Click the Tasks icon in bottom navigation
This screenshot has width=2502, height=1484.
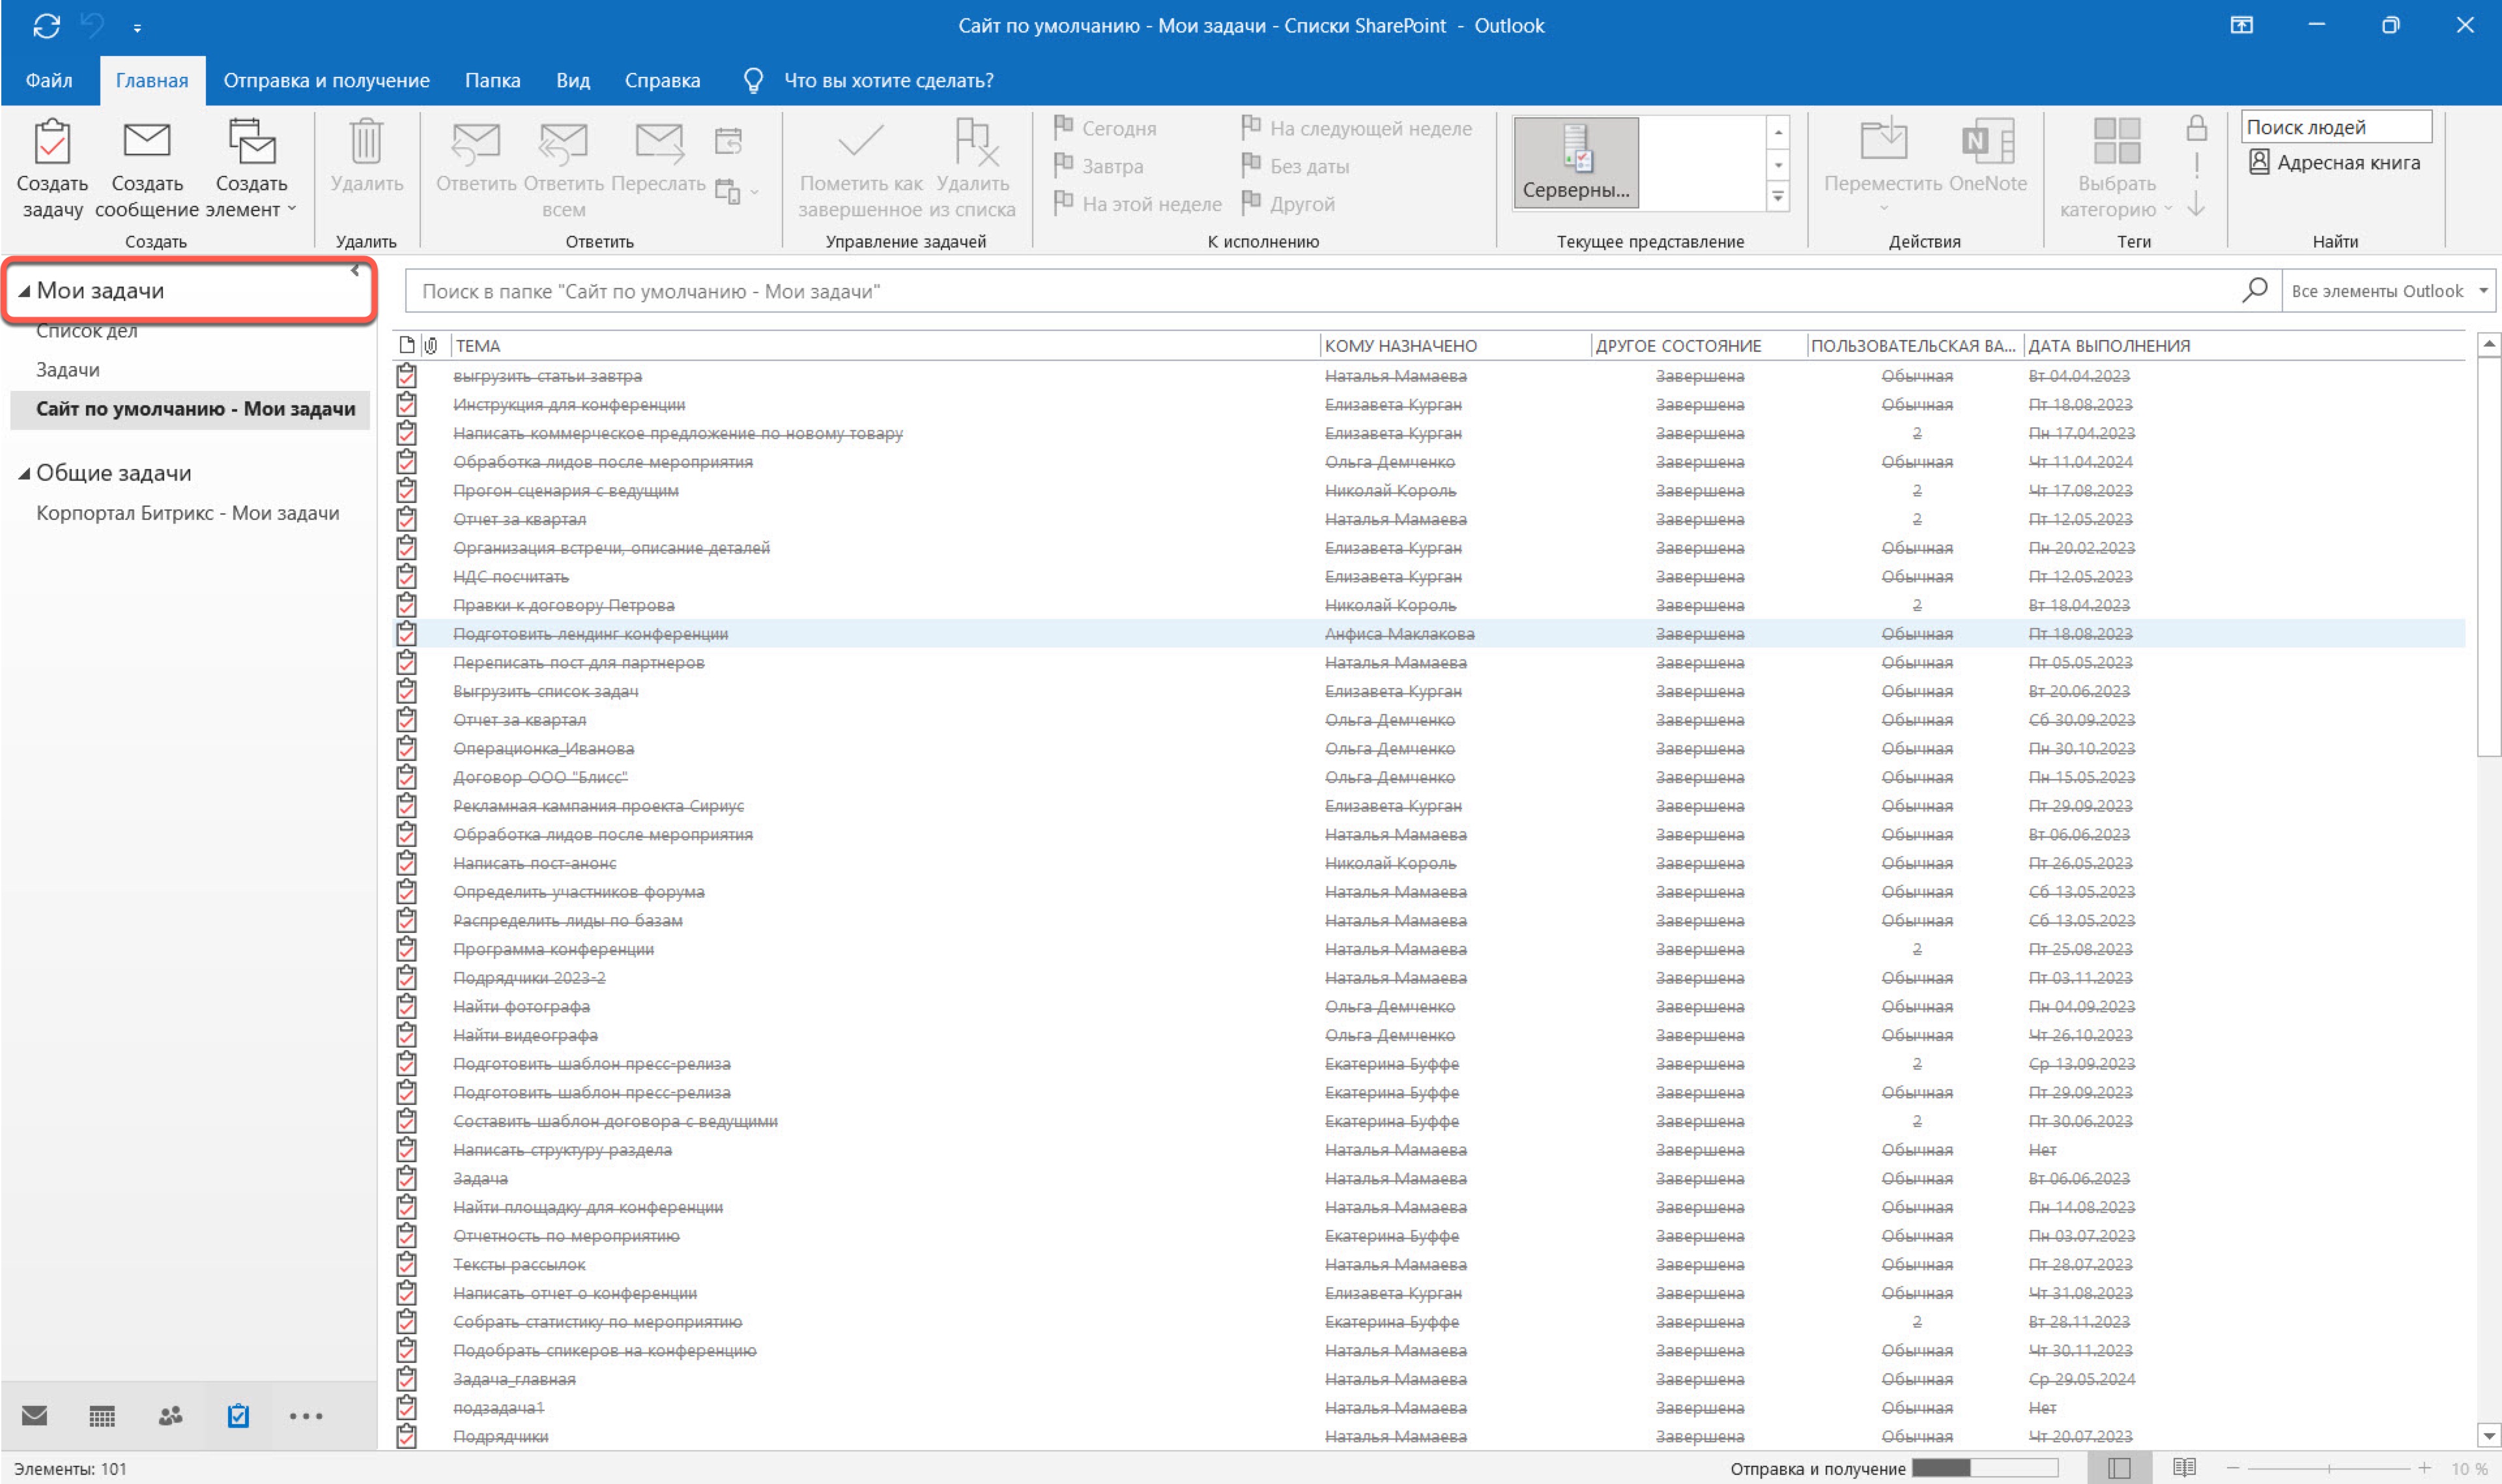point(238,1415)
